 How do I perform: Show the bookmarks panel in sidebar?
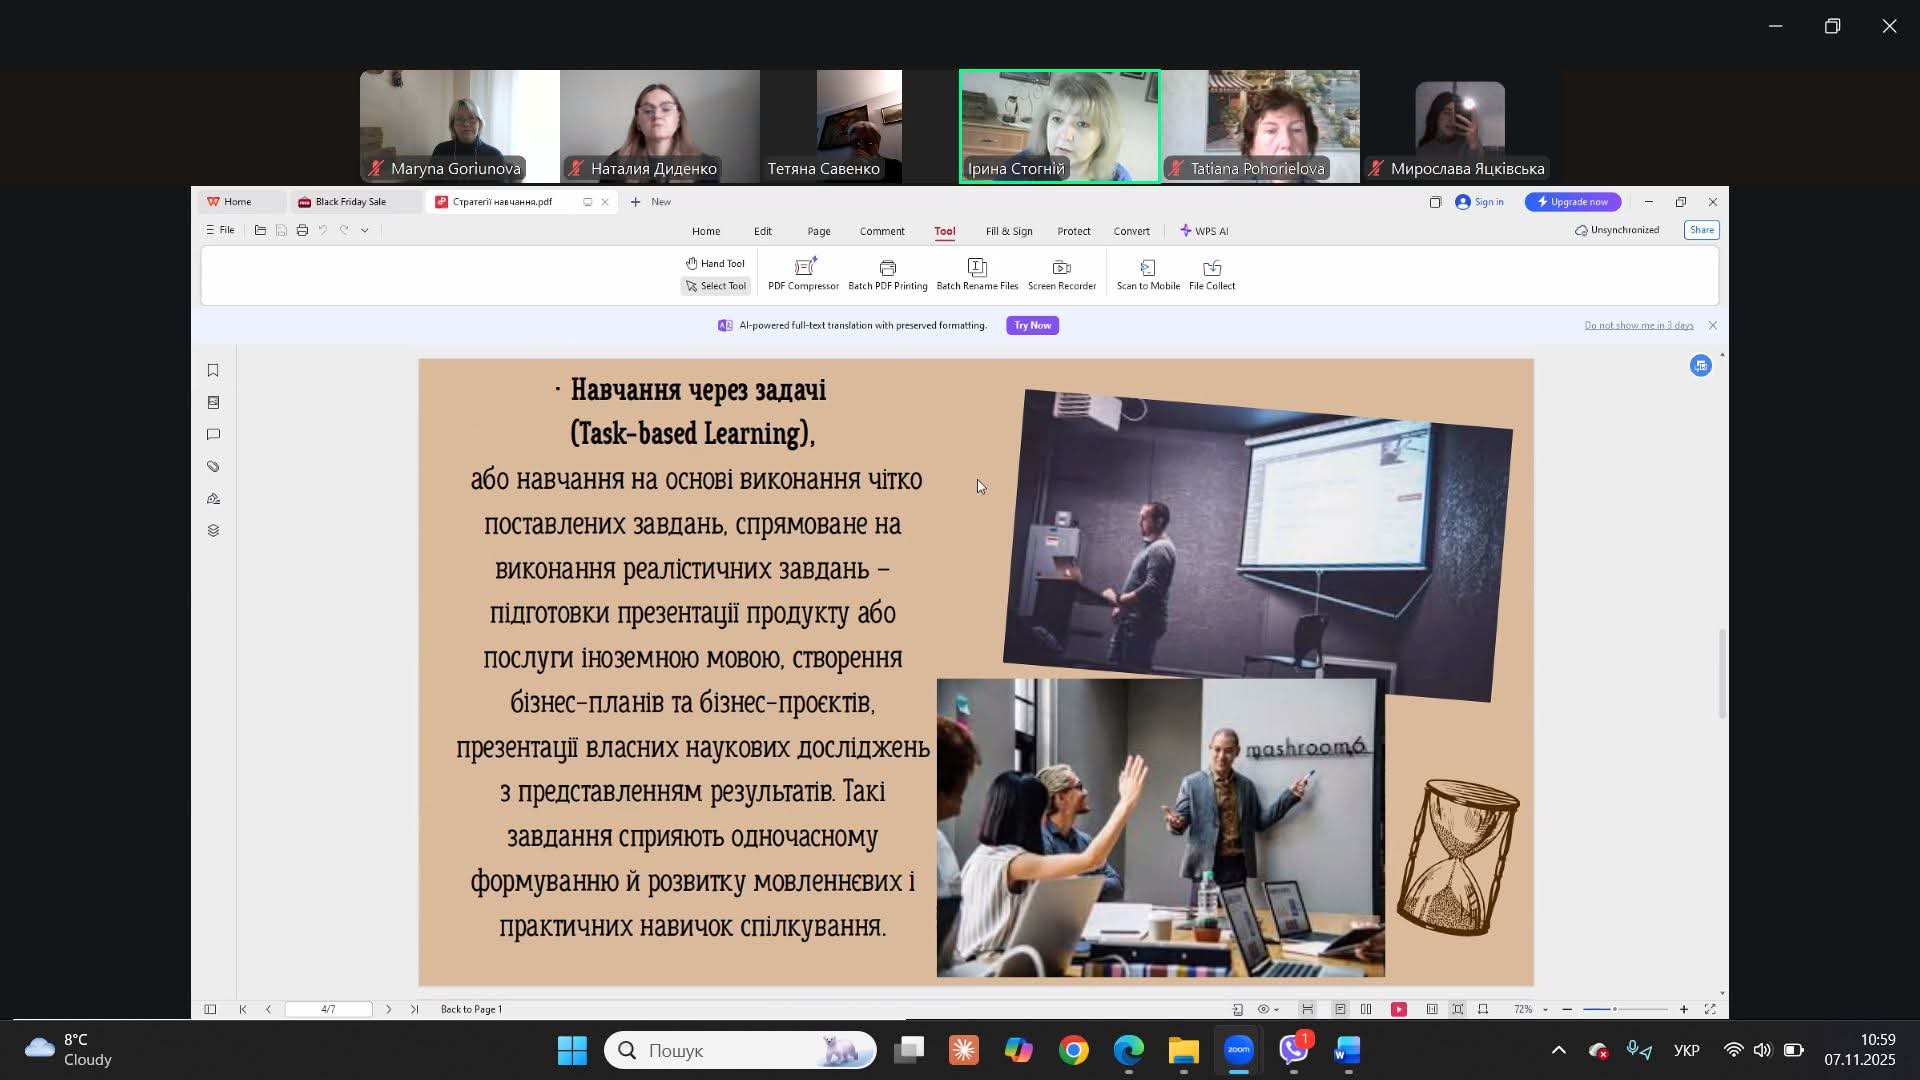coord(213,371)
